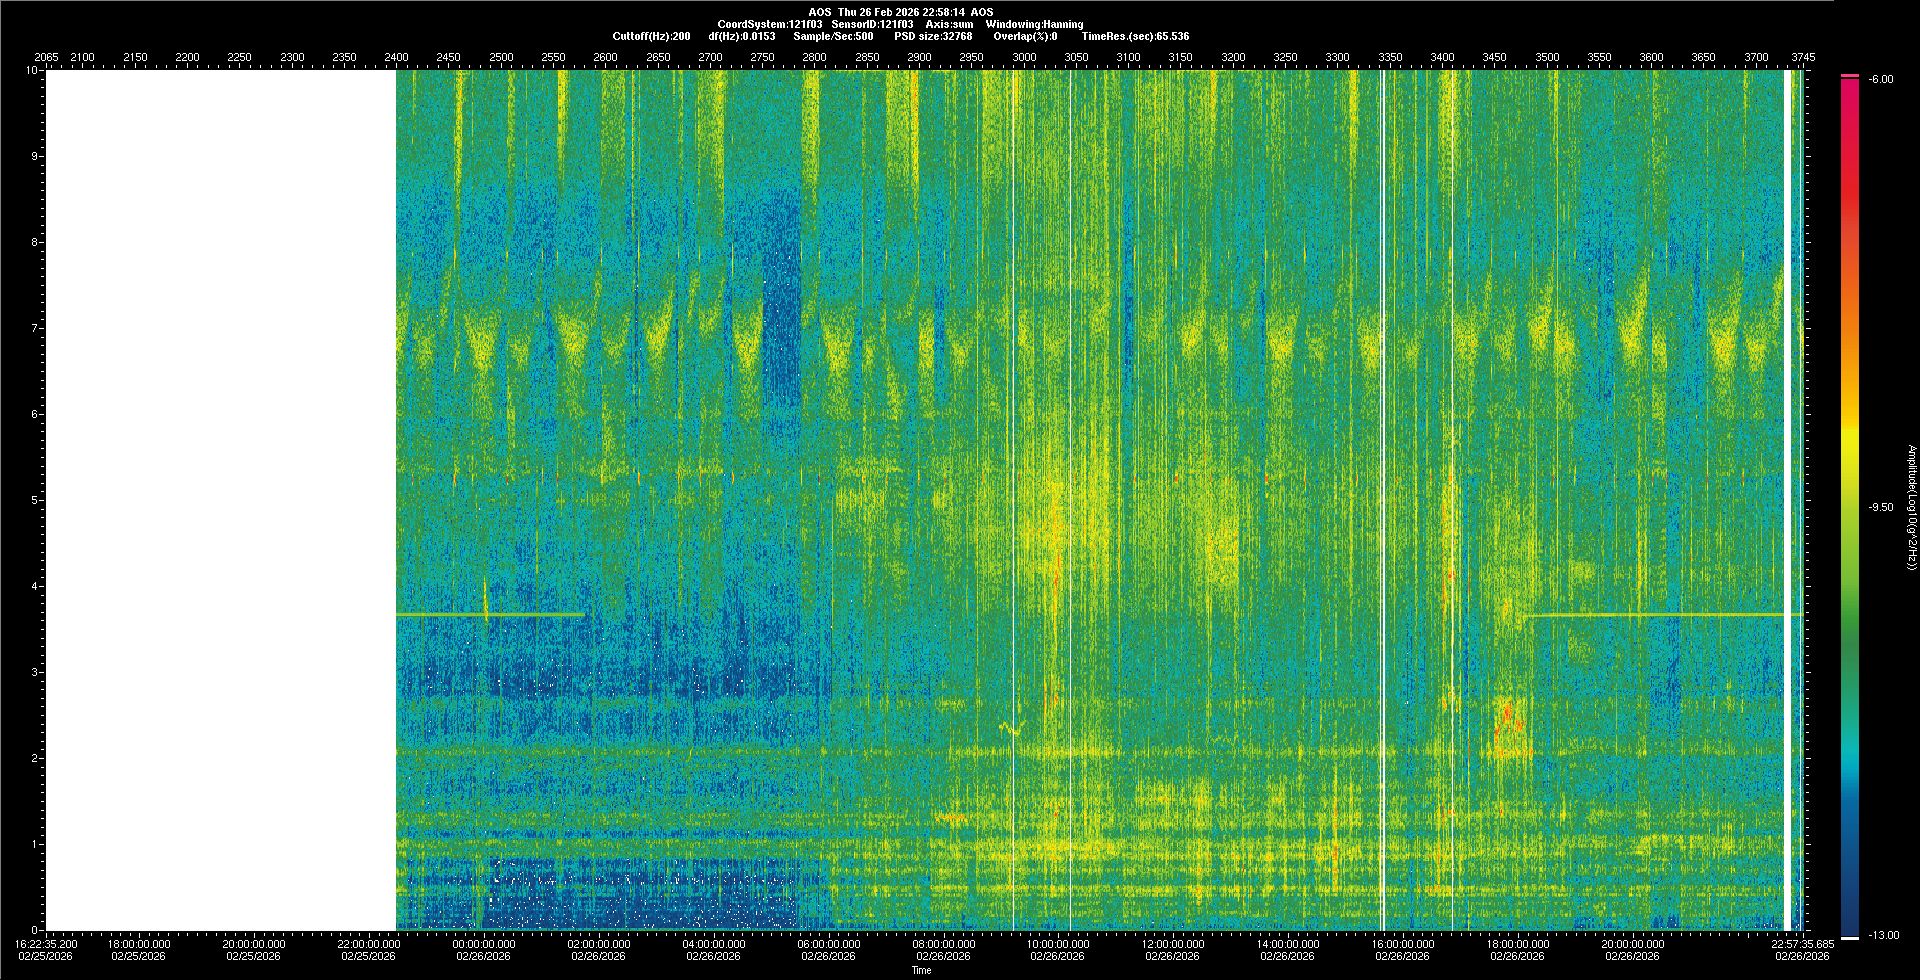This screenshot has height=980, width=1920.
Task: Click the Cutoff(Hz):200 parameter text
Action: [x=651, y=36]
